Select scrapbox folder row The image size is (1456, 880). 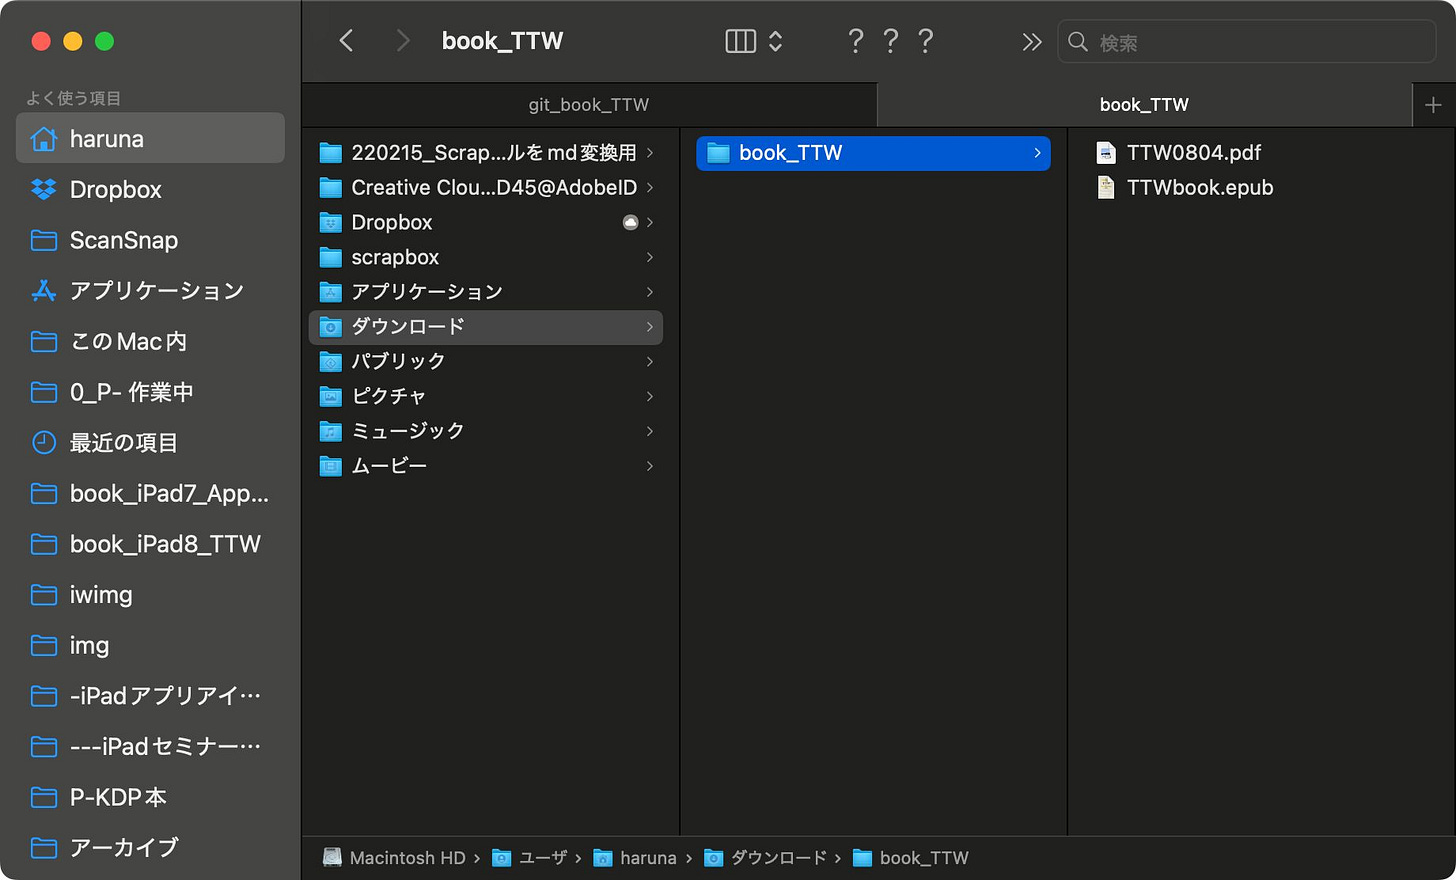click(486, 257)
